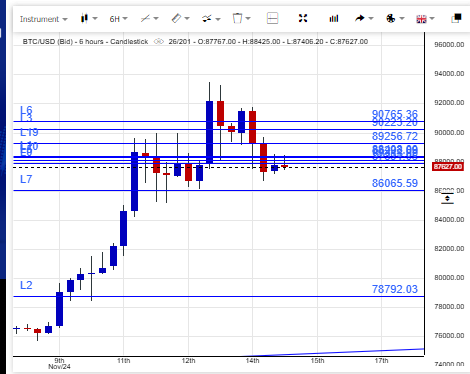
Task: Click the 14th date axis label
Action: (x=252, y=361)
